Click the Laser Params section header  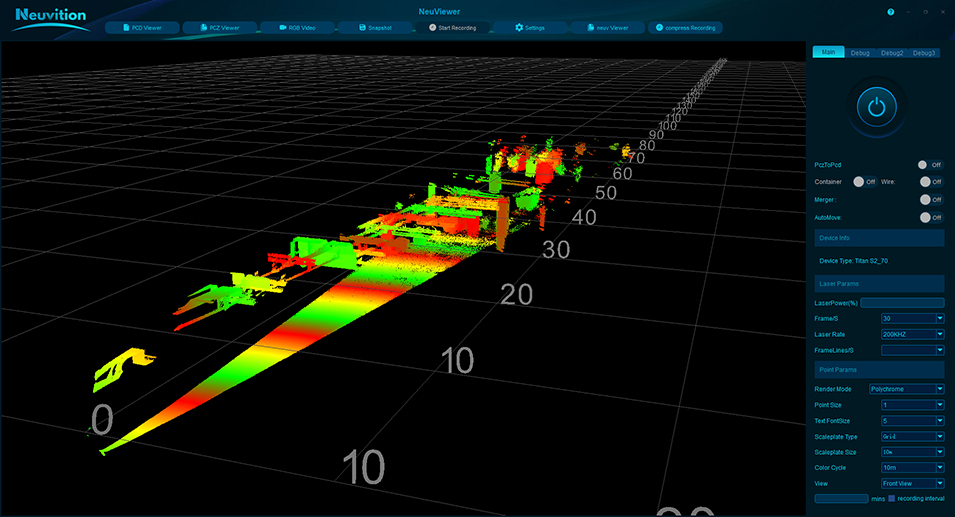[x=879, y=284]
